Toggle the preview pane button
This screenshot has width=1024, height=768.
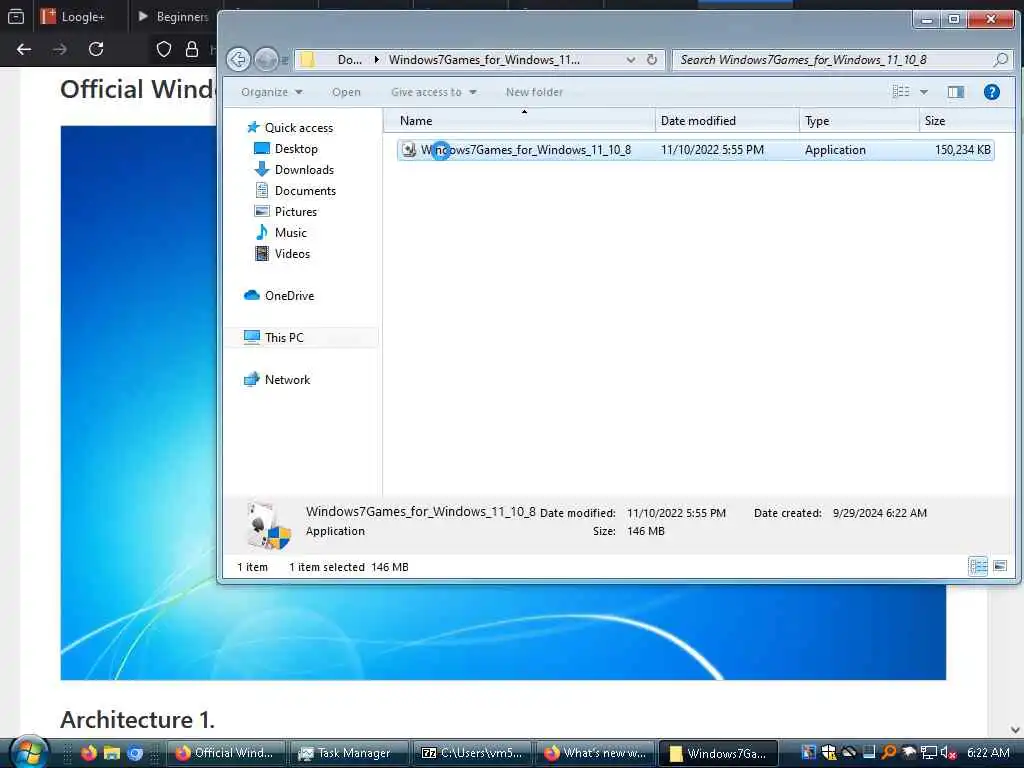[x=956, y=92]
